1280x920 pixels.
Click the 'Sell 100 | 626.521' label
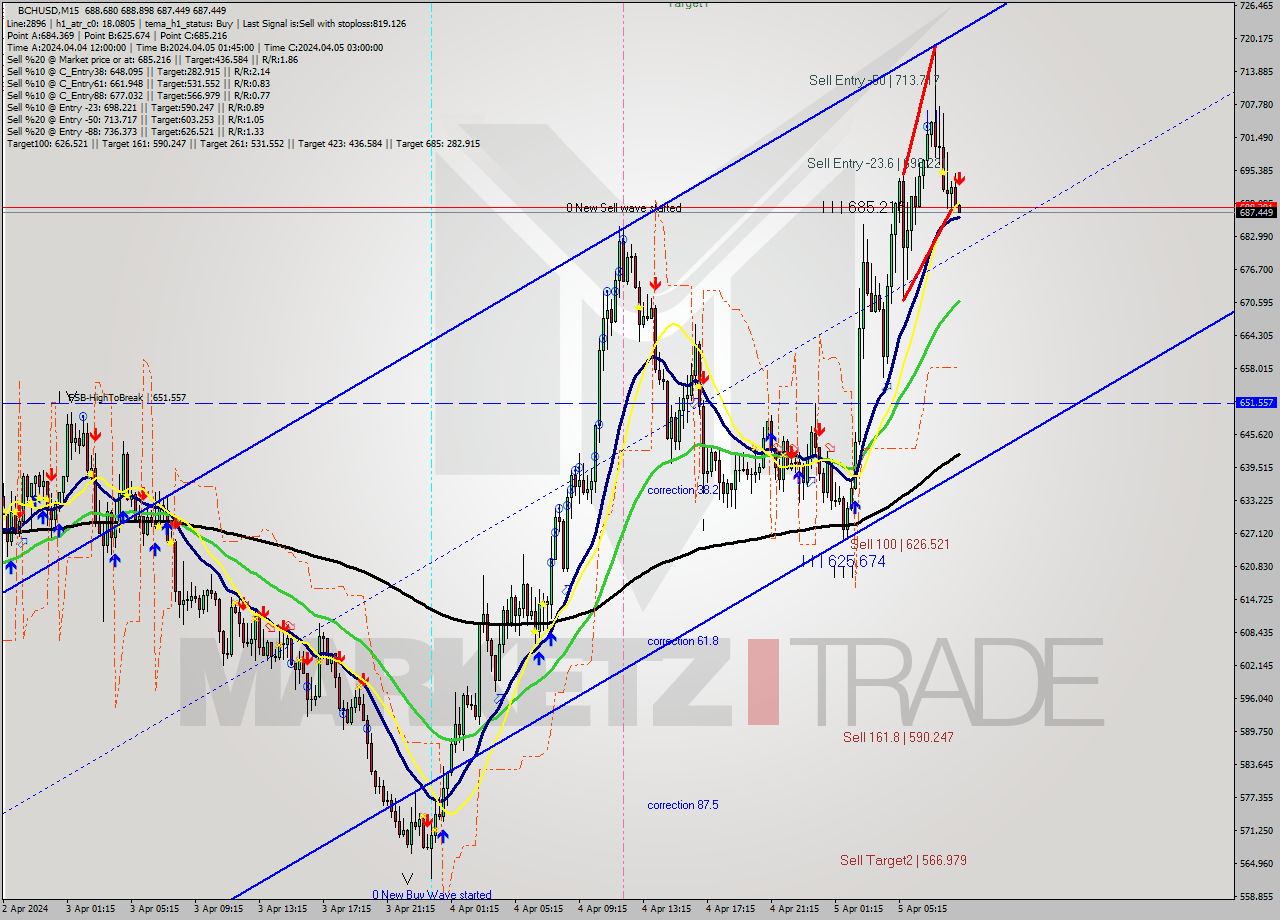coord(899,545)
